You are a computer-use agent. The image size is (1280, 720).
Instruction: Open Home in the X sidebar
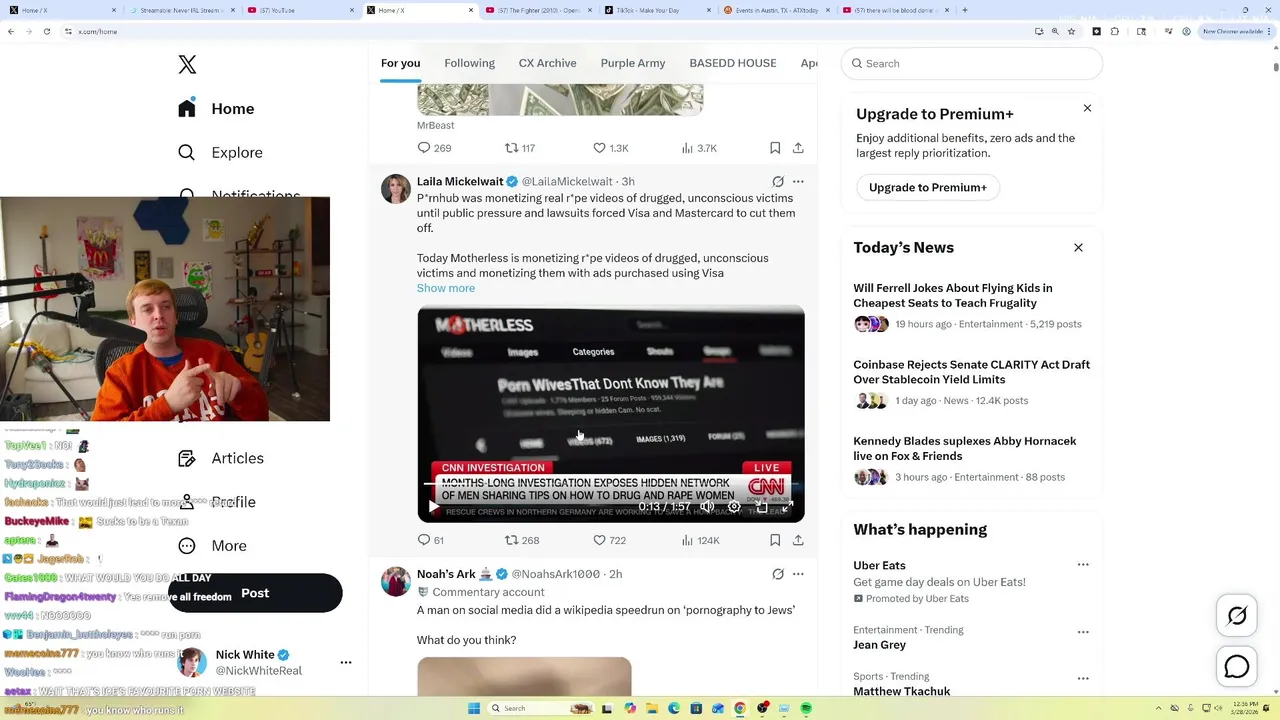pyautogui.click(x=217, y=108)
